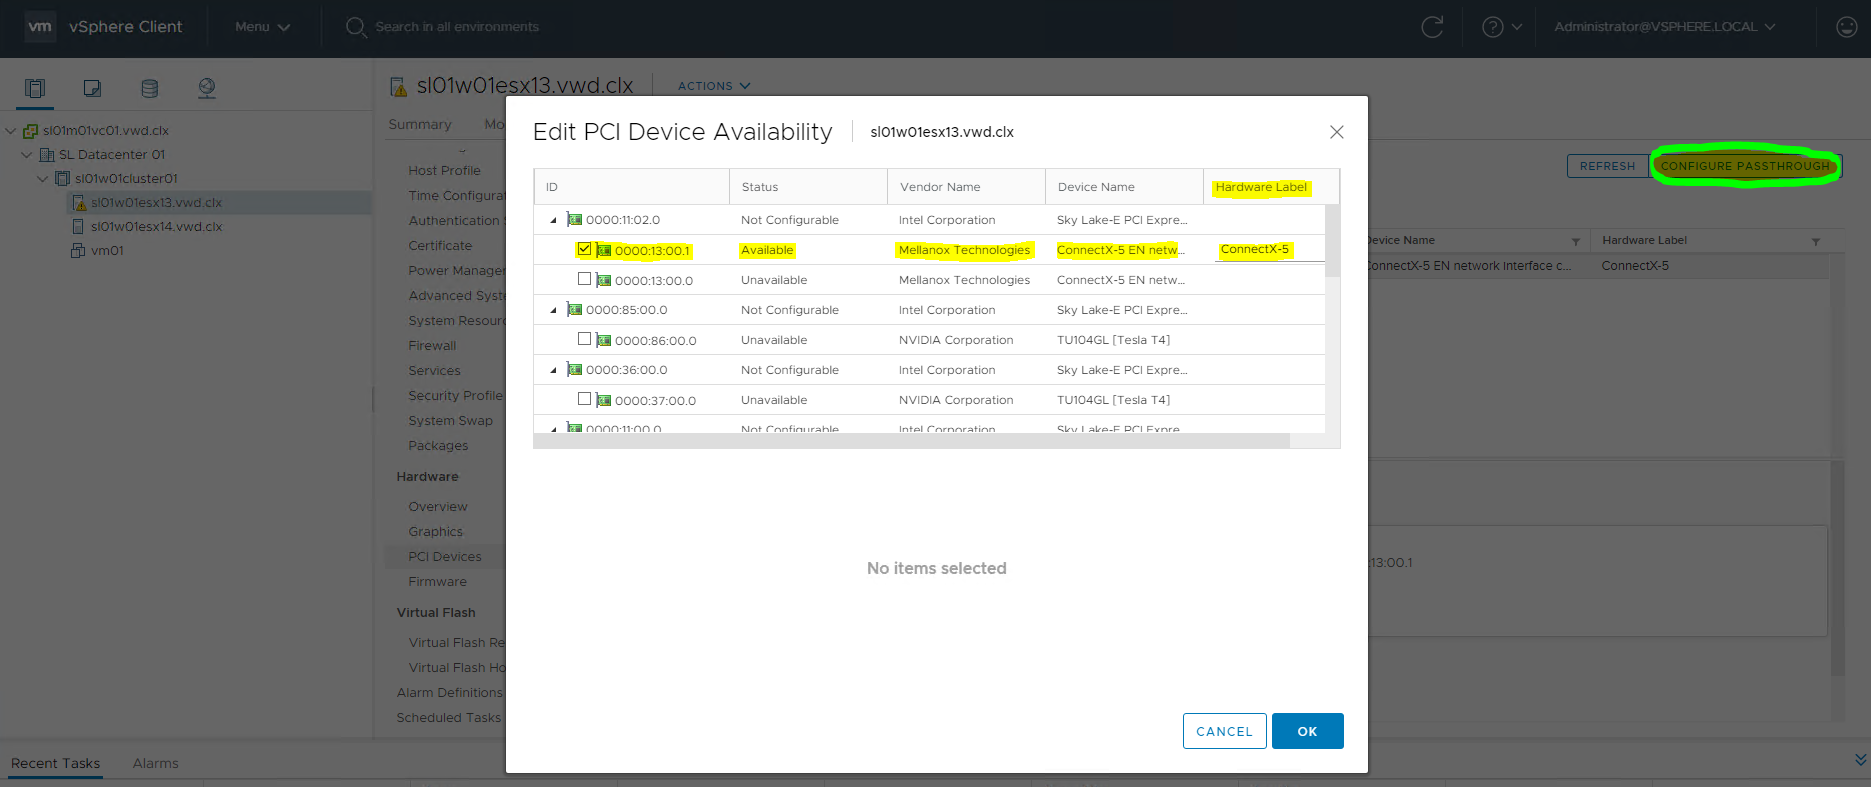Select host sl01w01esx13.vwd.clx in the tree

point(156,202)
